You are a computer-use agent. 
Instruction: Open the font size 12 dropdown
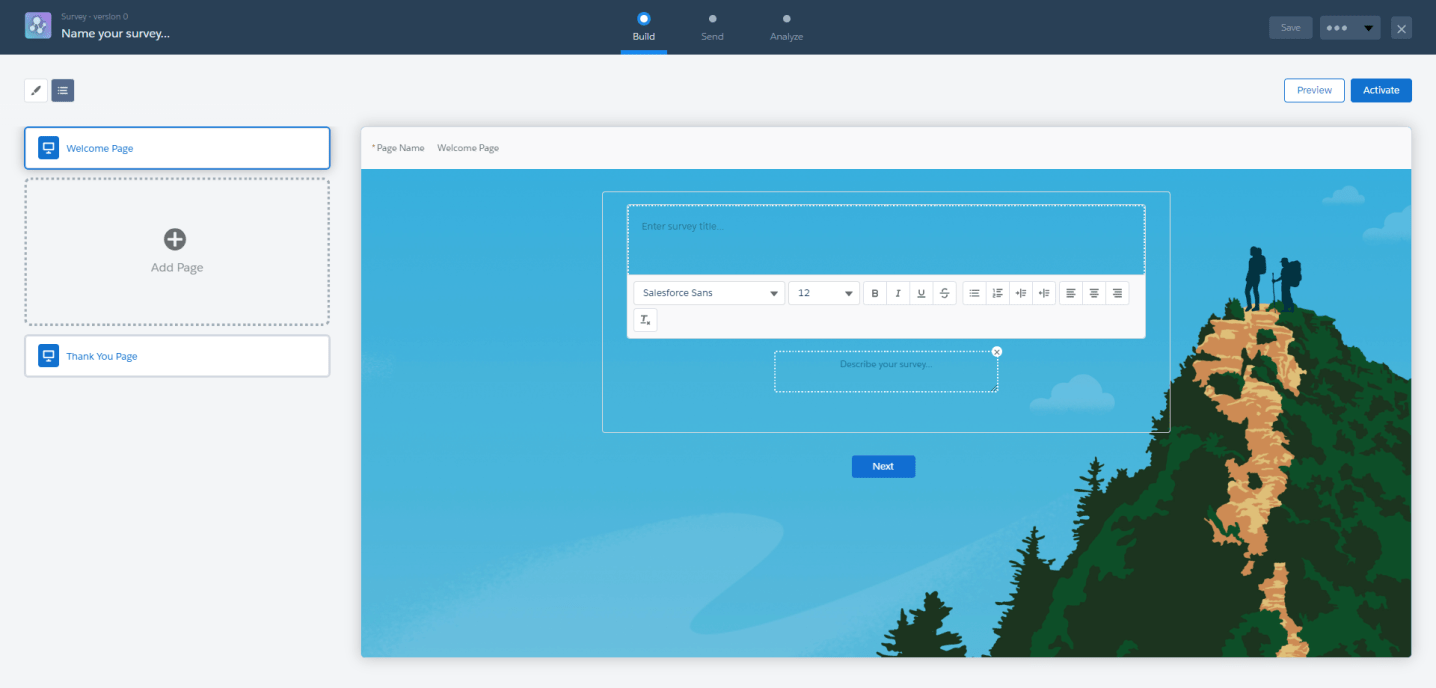coord(824,293)
